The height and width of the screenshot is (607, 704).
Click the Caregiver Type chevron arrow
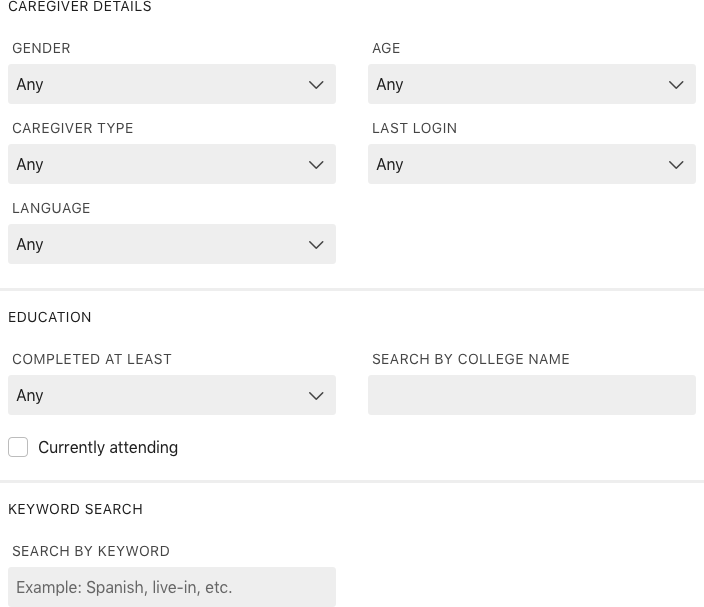(316, 165)
